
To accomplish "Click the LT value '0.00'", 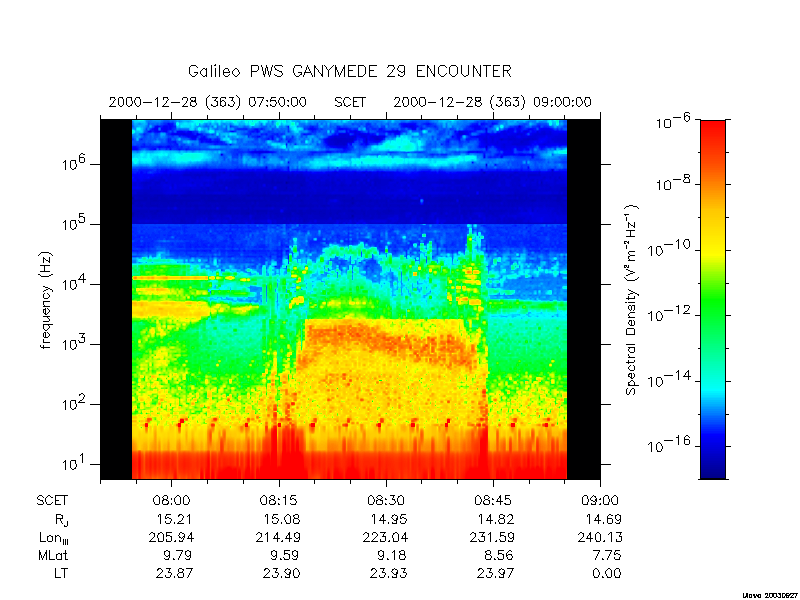I will 607,573.
